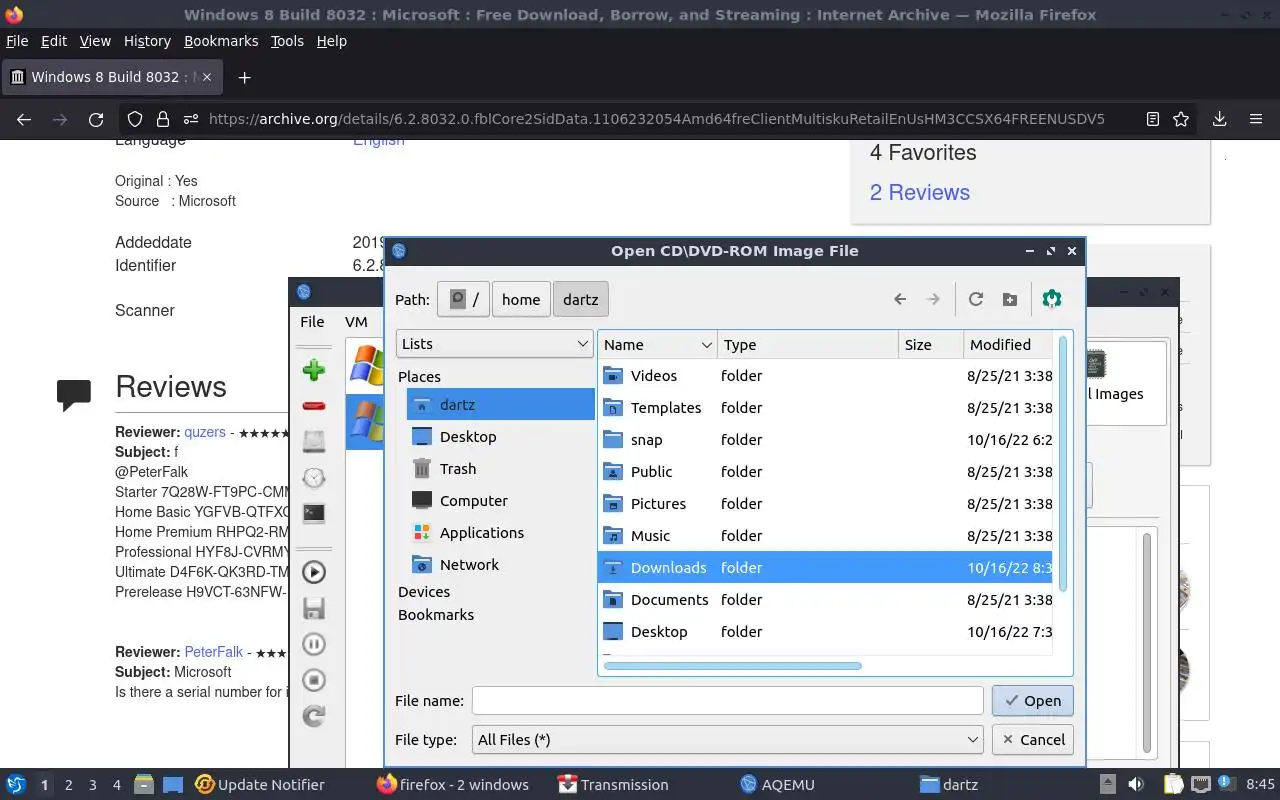Go back using the dialog's left arrow icon
This screenshot has width=1280, height=800.
tap(900, 299)
